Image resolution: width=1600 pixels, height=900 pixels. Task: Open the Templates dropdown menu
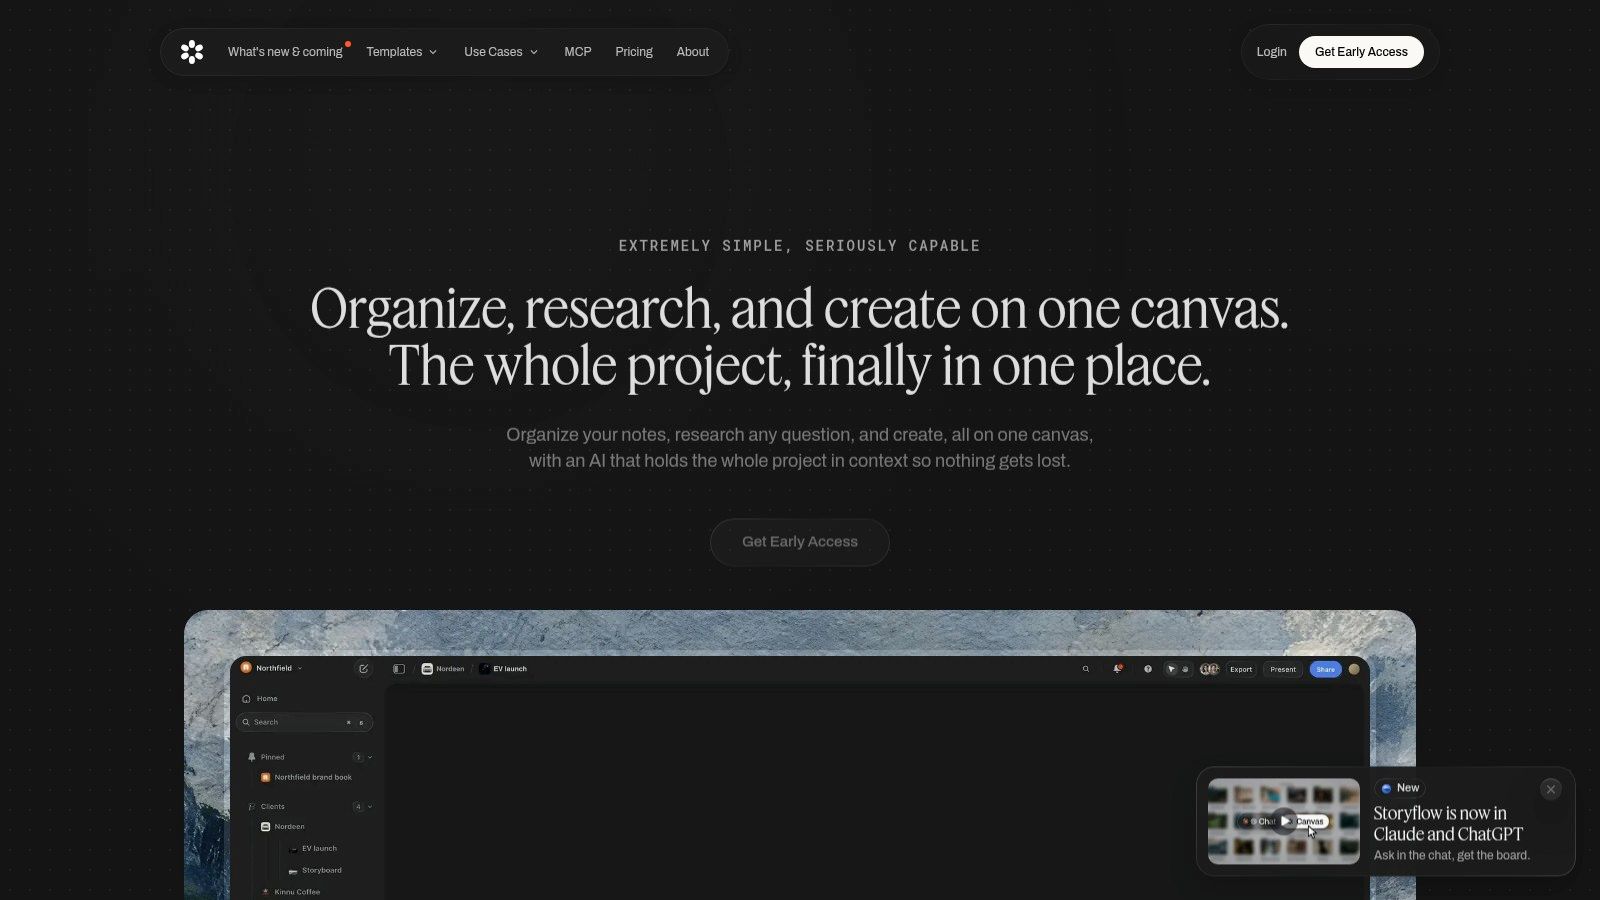tap(401, 52)
